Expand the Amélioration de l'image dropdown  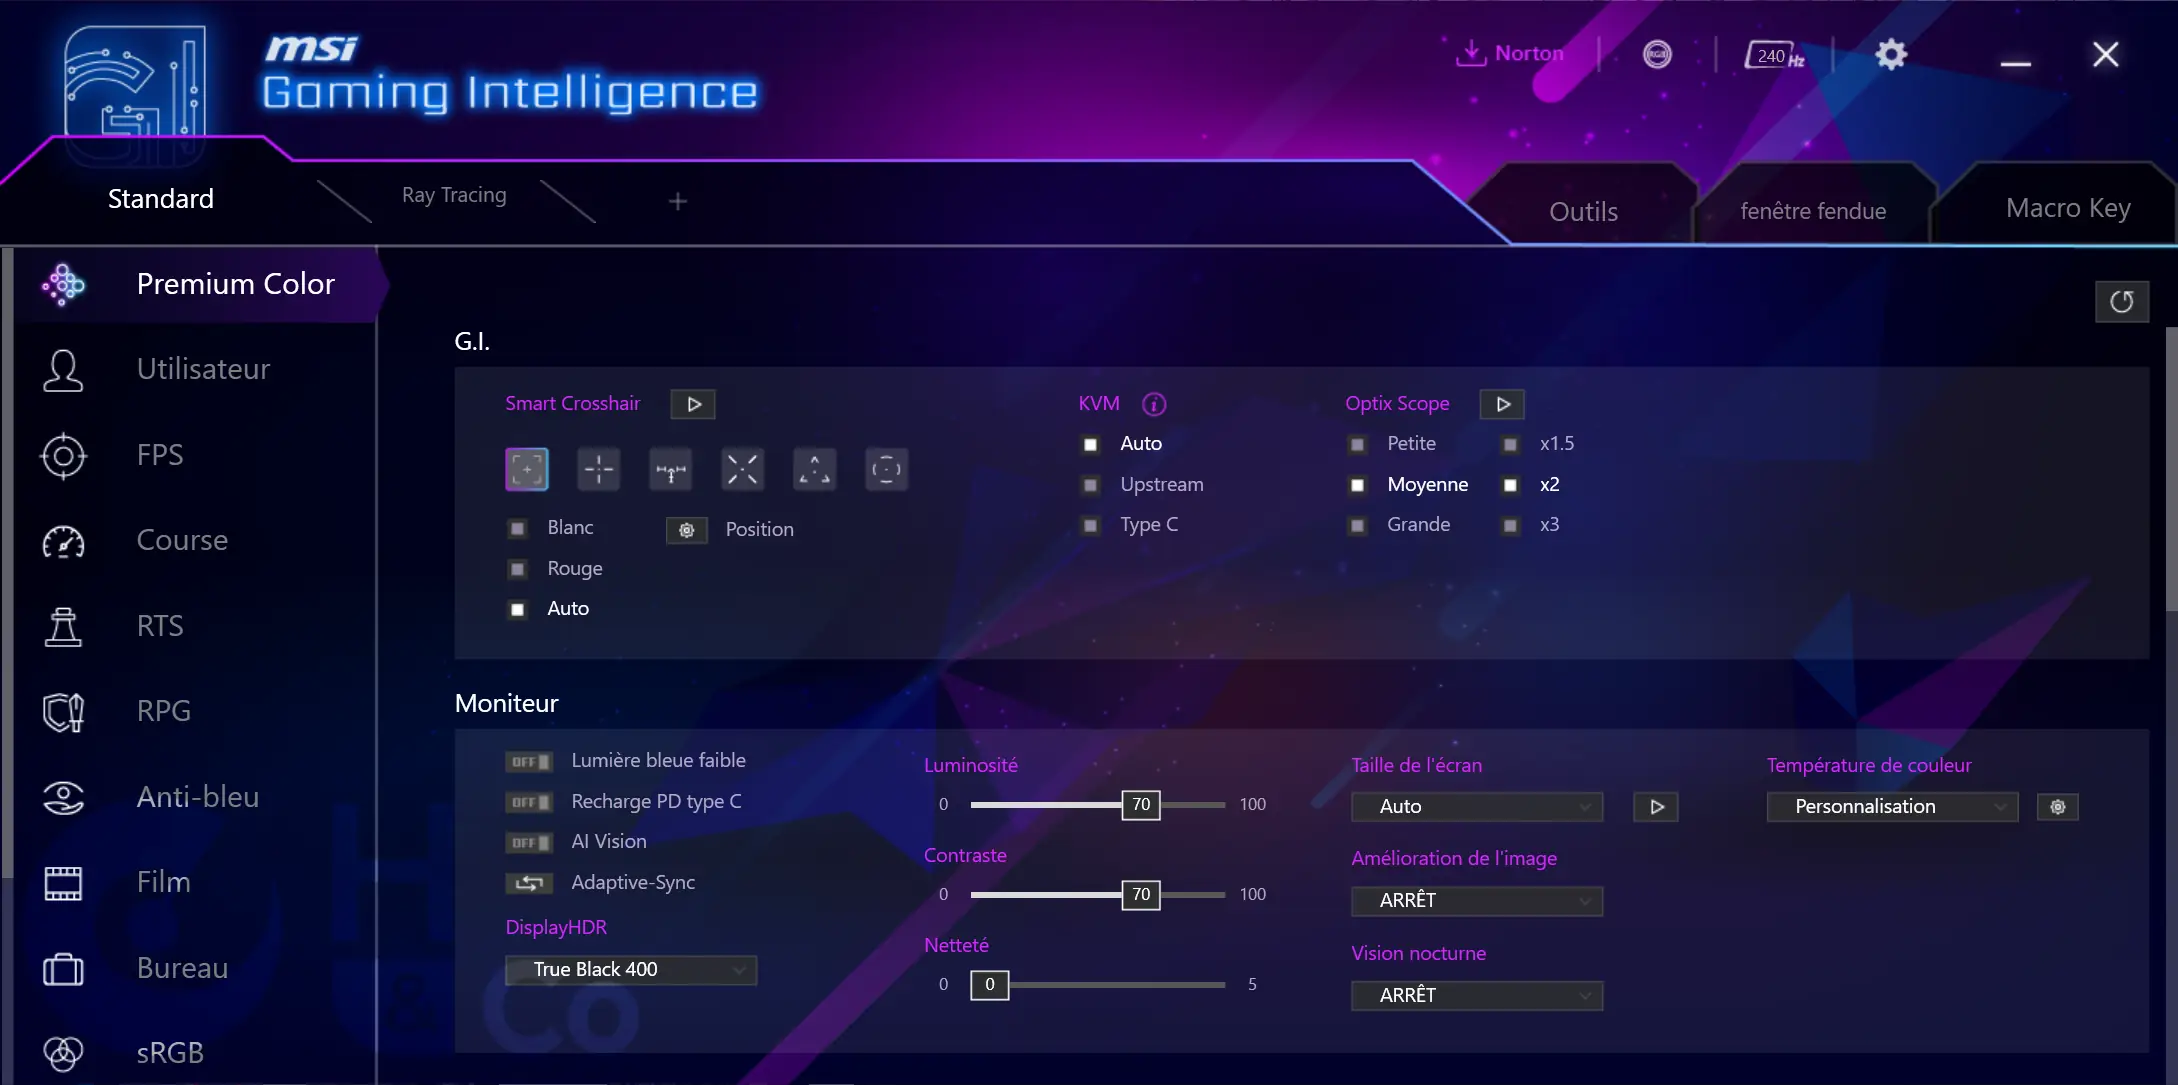[1477, 897]
